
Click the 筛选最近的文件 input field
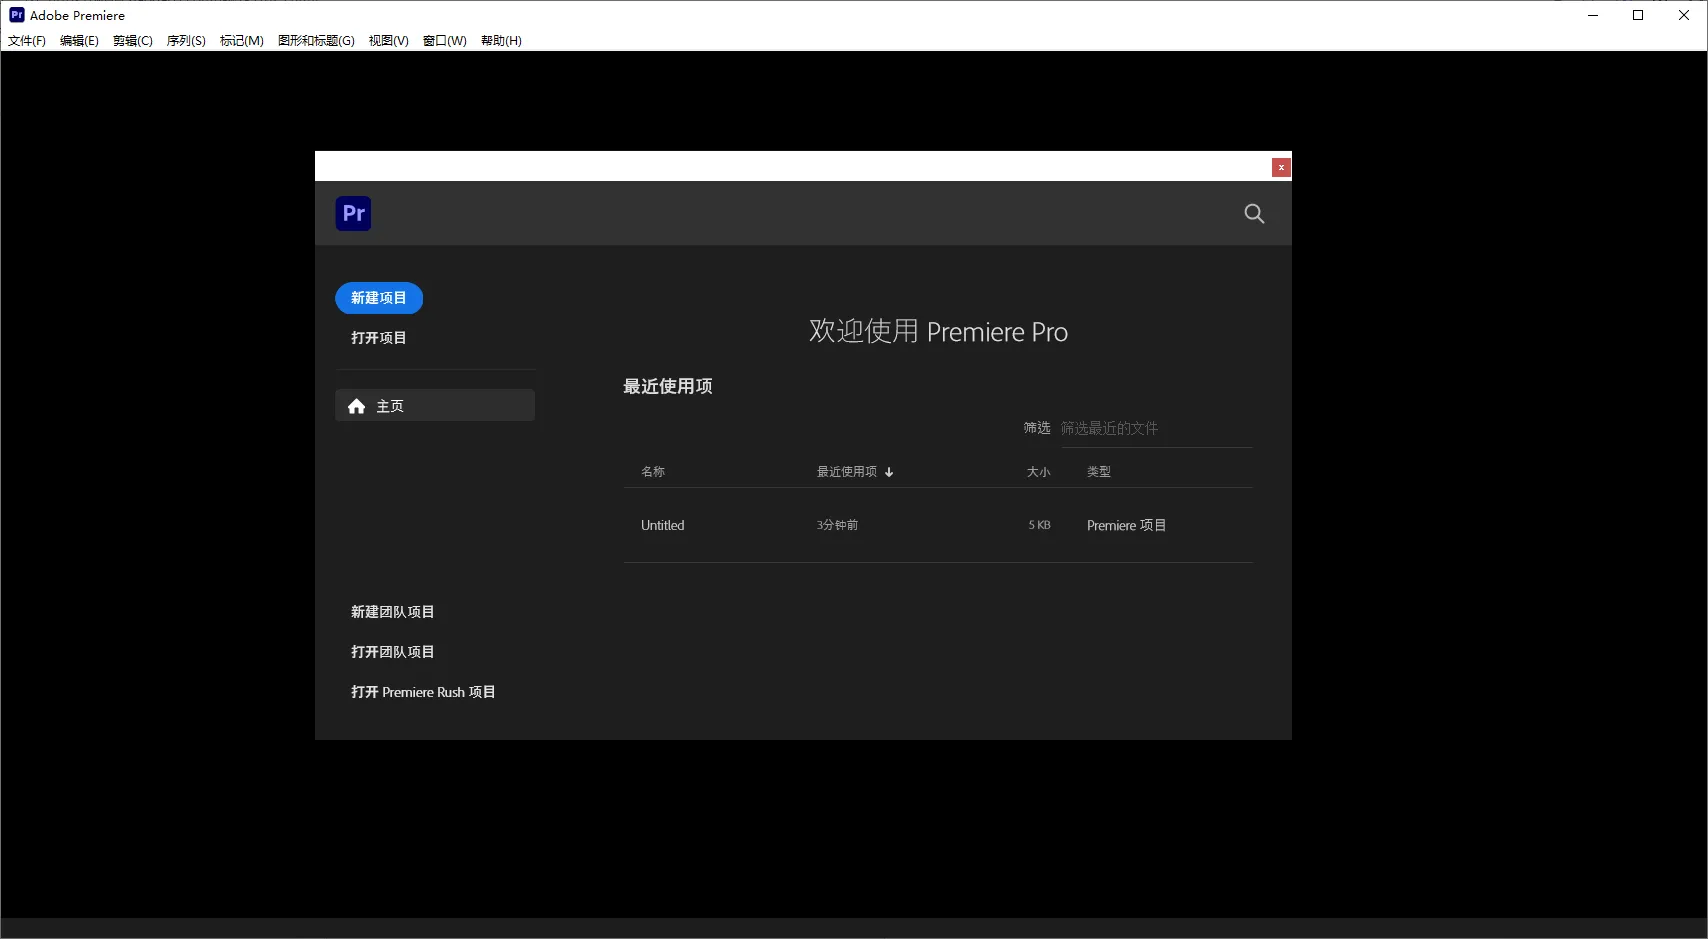1110,427
